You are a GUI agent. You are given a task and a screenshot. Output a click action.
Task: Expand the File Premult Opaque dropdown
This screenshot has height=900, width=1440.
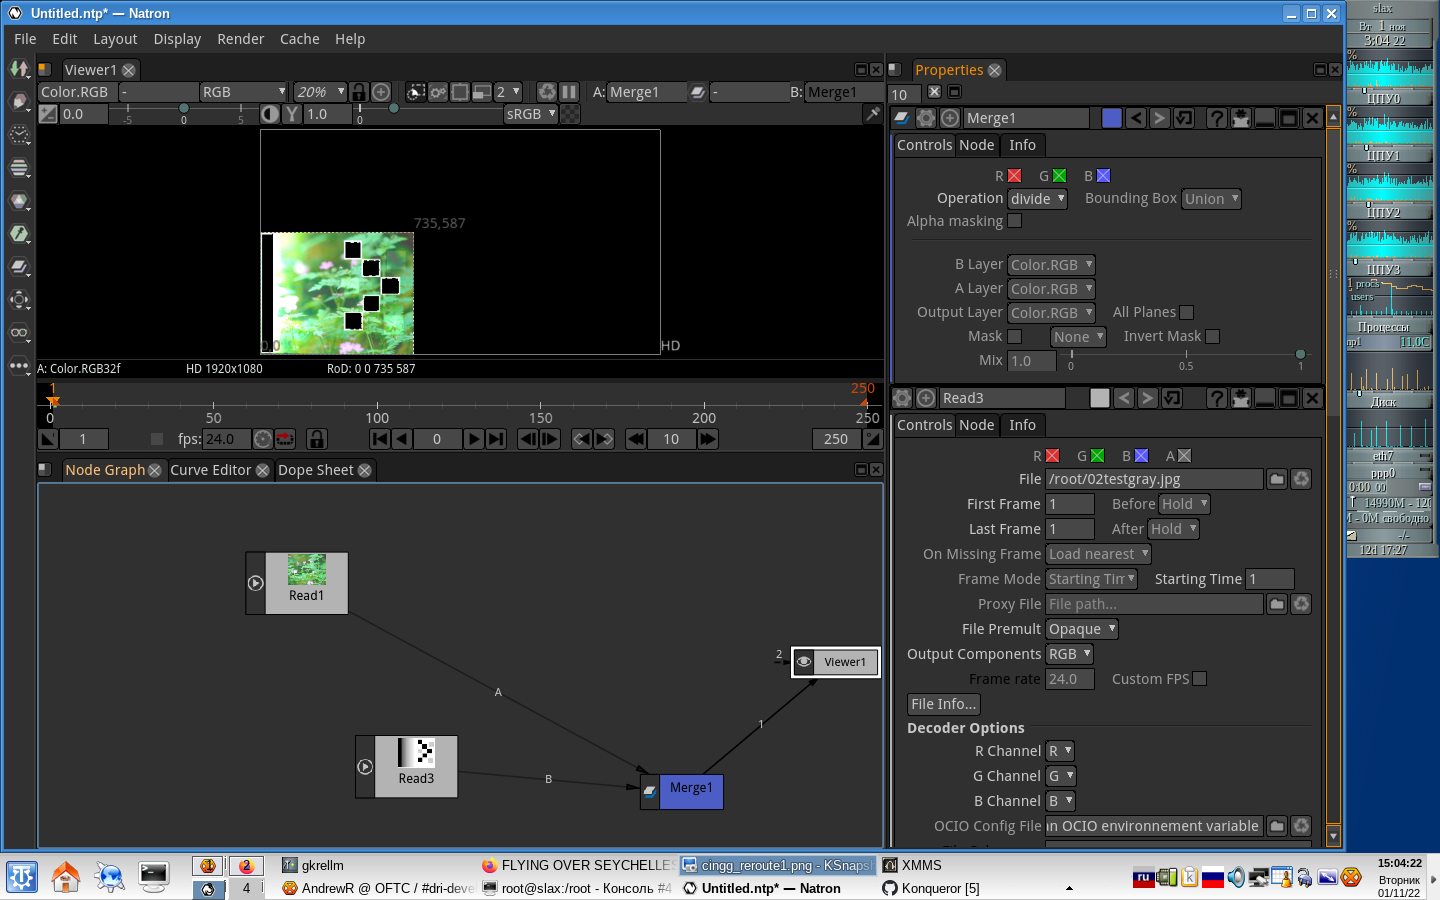click(1081, 629)
